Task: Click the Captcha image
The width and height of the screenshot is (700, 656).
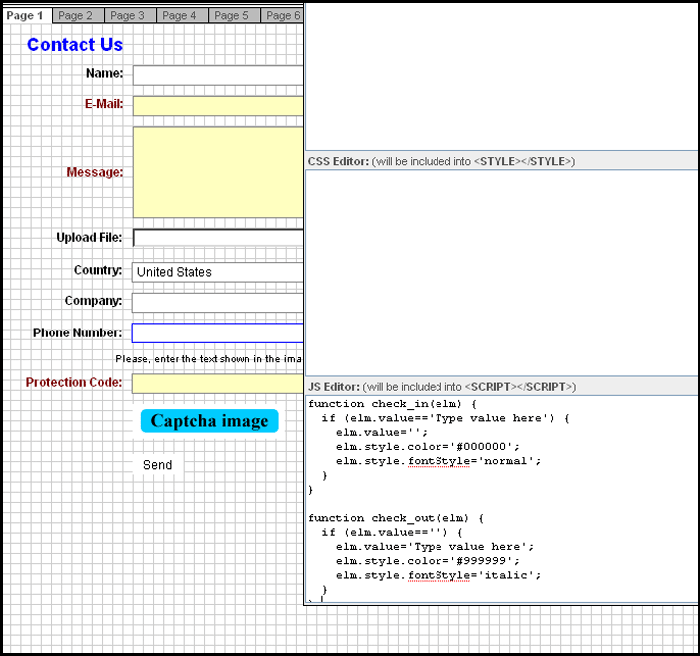Action: click(209, 421)
